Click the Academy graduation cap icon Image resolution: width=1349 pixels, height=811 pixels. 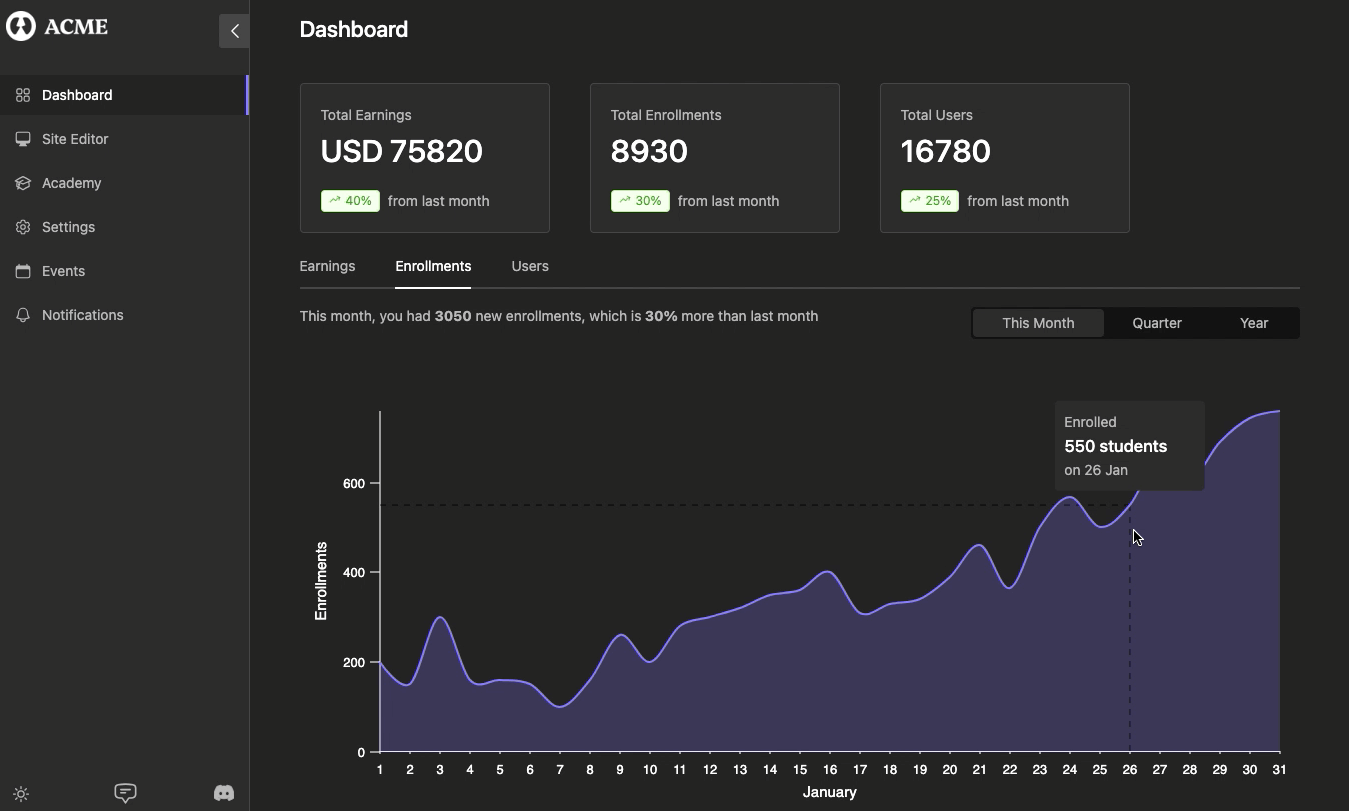[23, 183]
